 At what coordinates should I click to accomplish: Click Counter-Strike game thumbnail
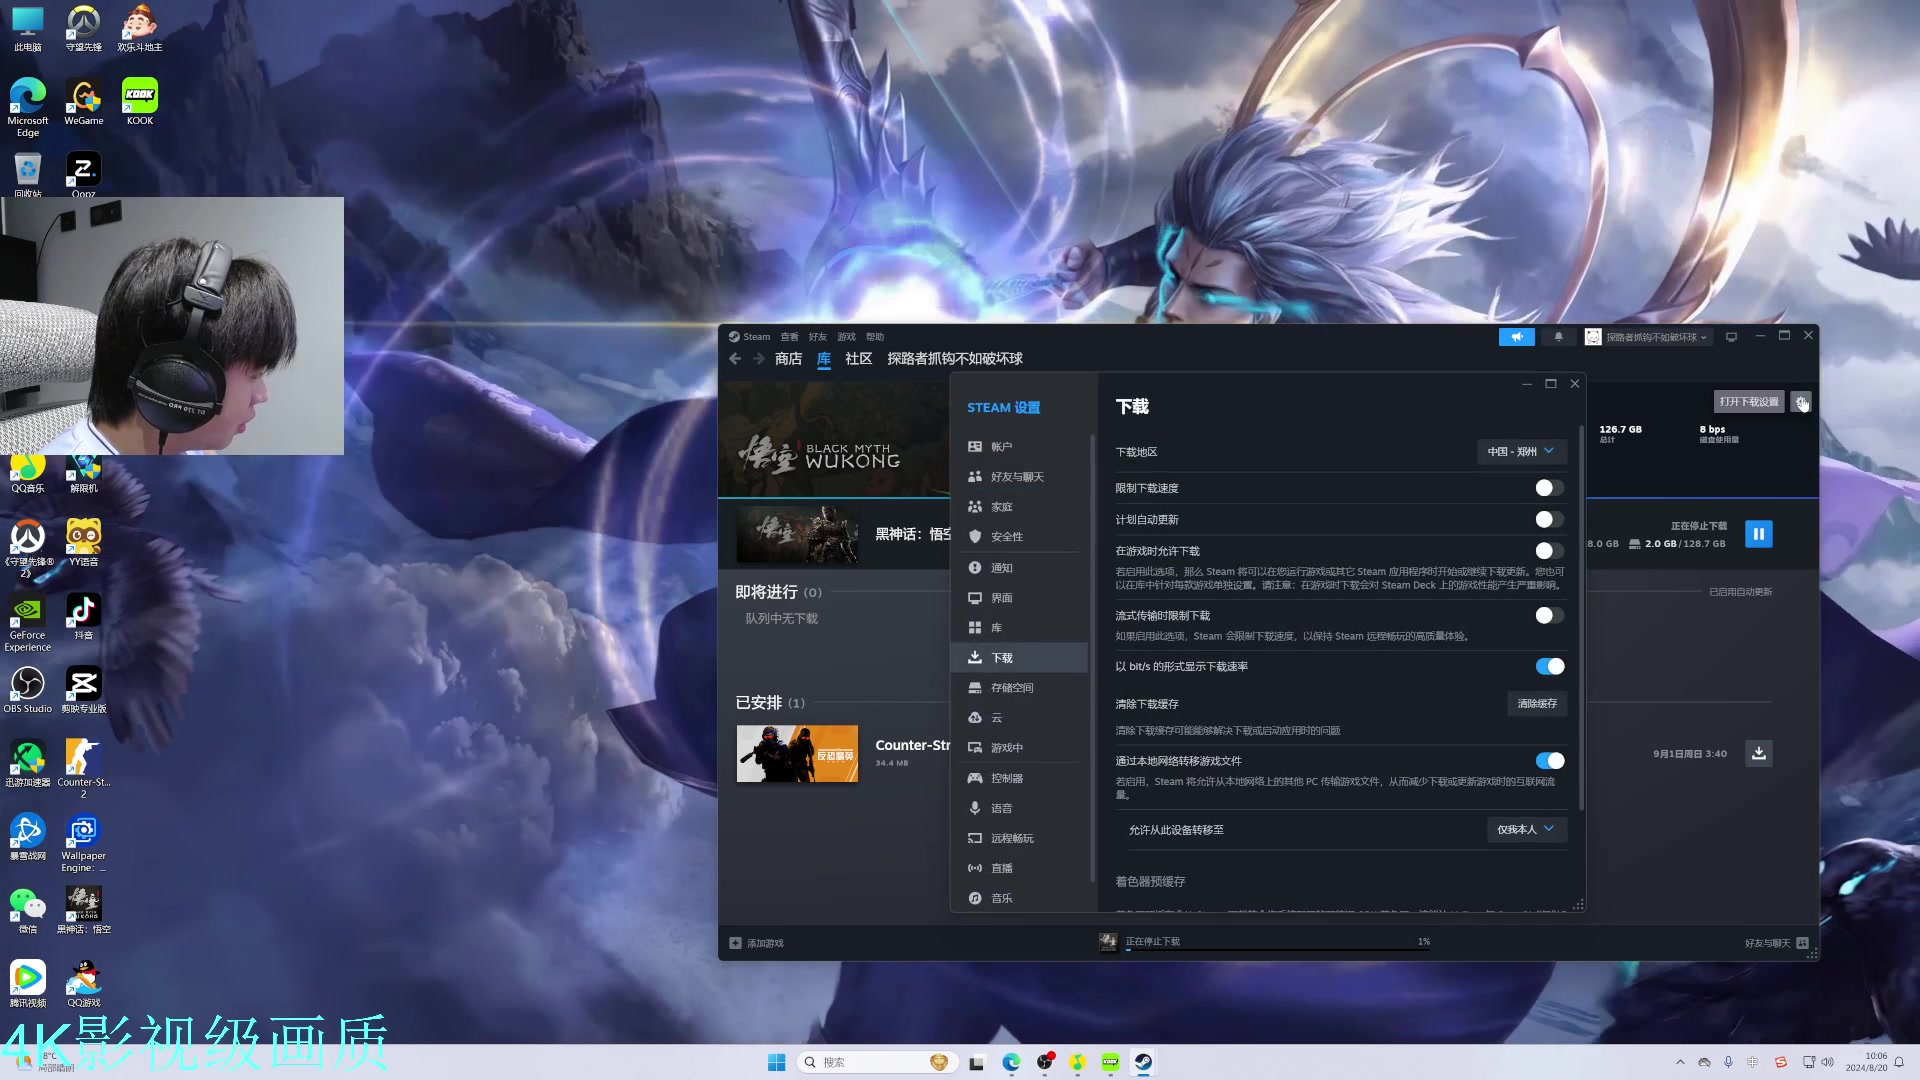click(x=797, y=754)
